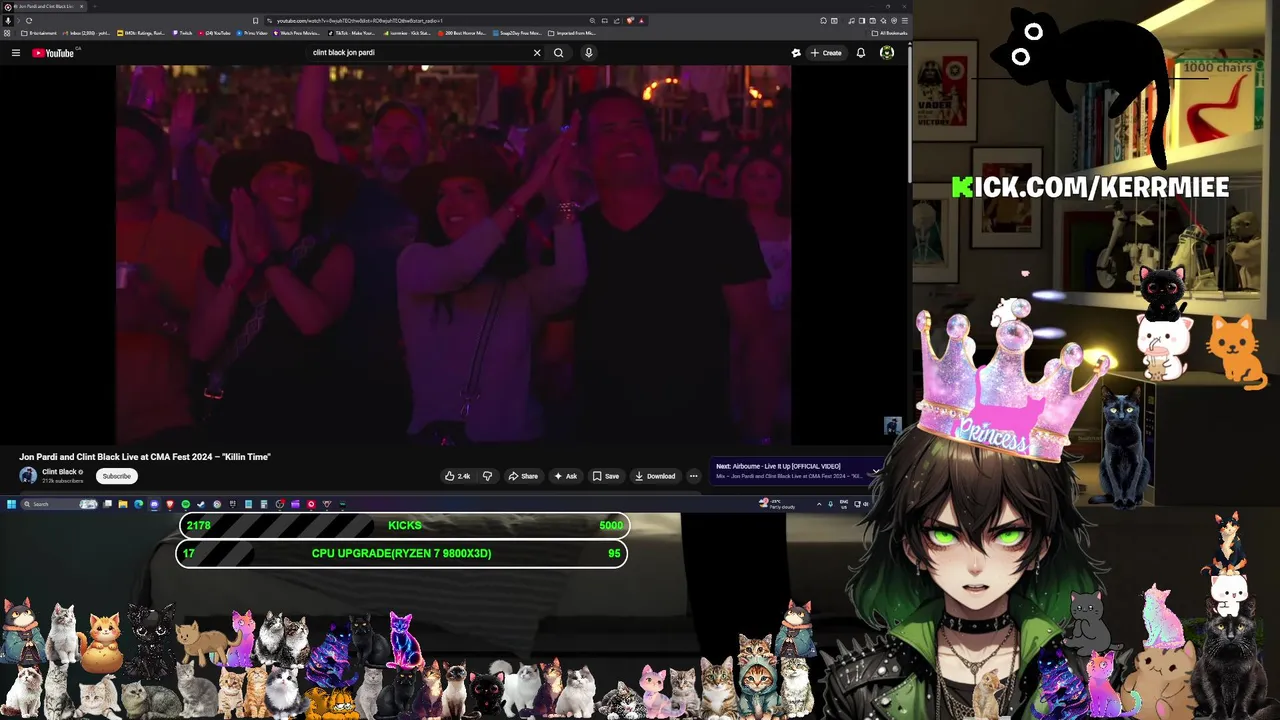1280x720 pixels.
Task: Open the YouTube guide hamburger menu
Action: [x=16, y=53]
